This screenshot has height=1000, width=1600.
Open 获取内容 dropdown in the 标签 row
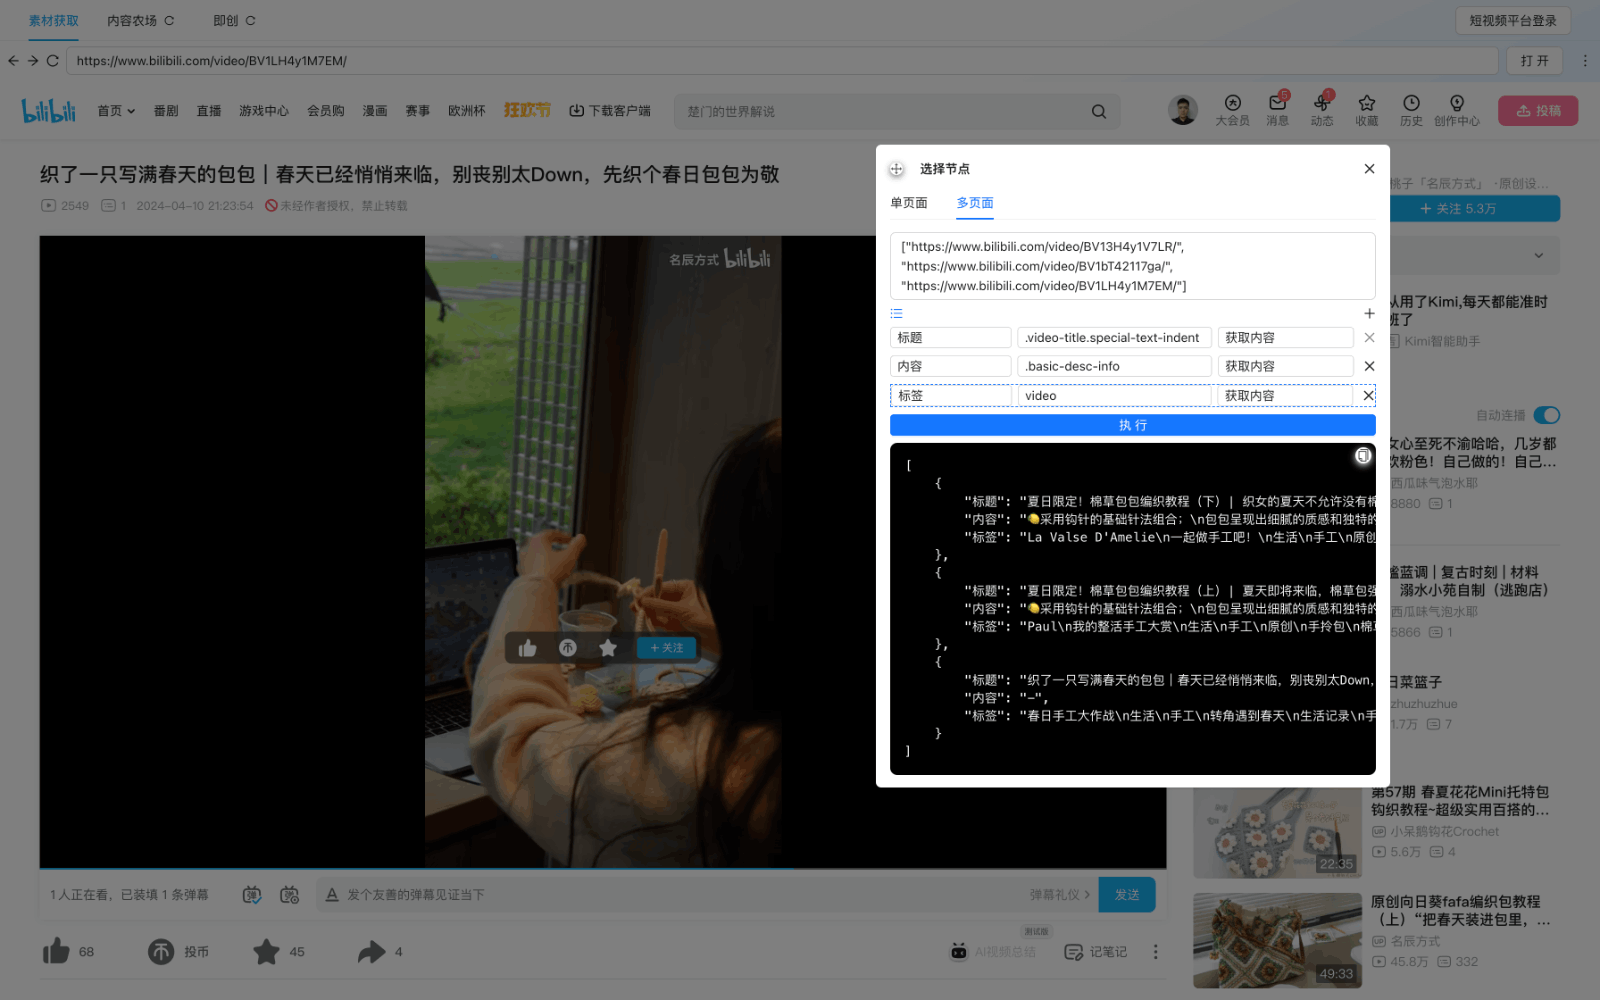pos(1284,396)
